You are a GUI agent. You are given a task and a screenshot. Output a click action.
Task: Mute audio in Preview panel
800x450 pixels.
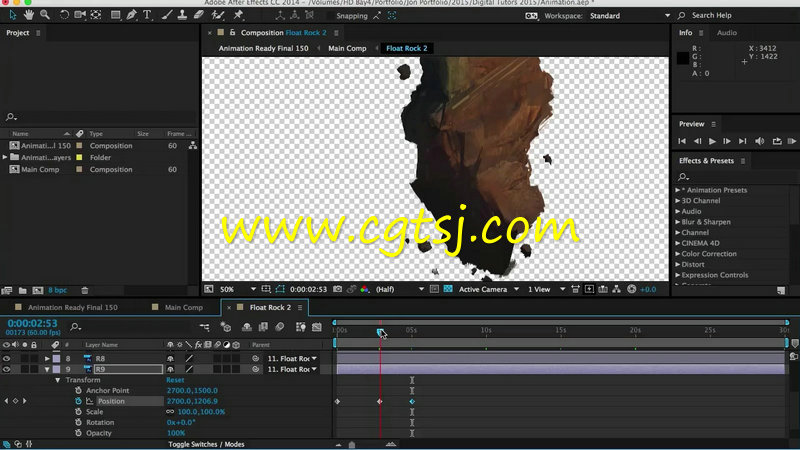pyautogui.click(x=760, y=141)
